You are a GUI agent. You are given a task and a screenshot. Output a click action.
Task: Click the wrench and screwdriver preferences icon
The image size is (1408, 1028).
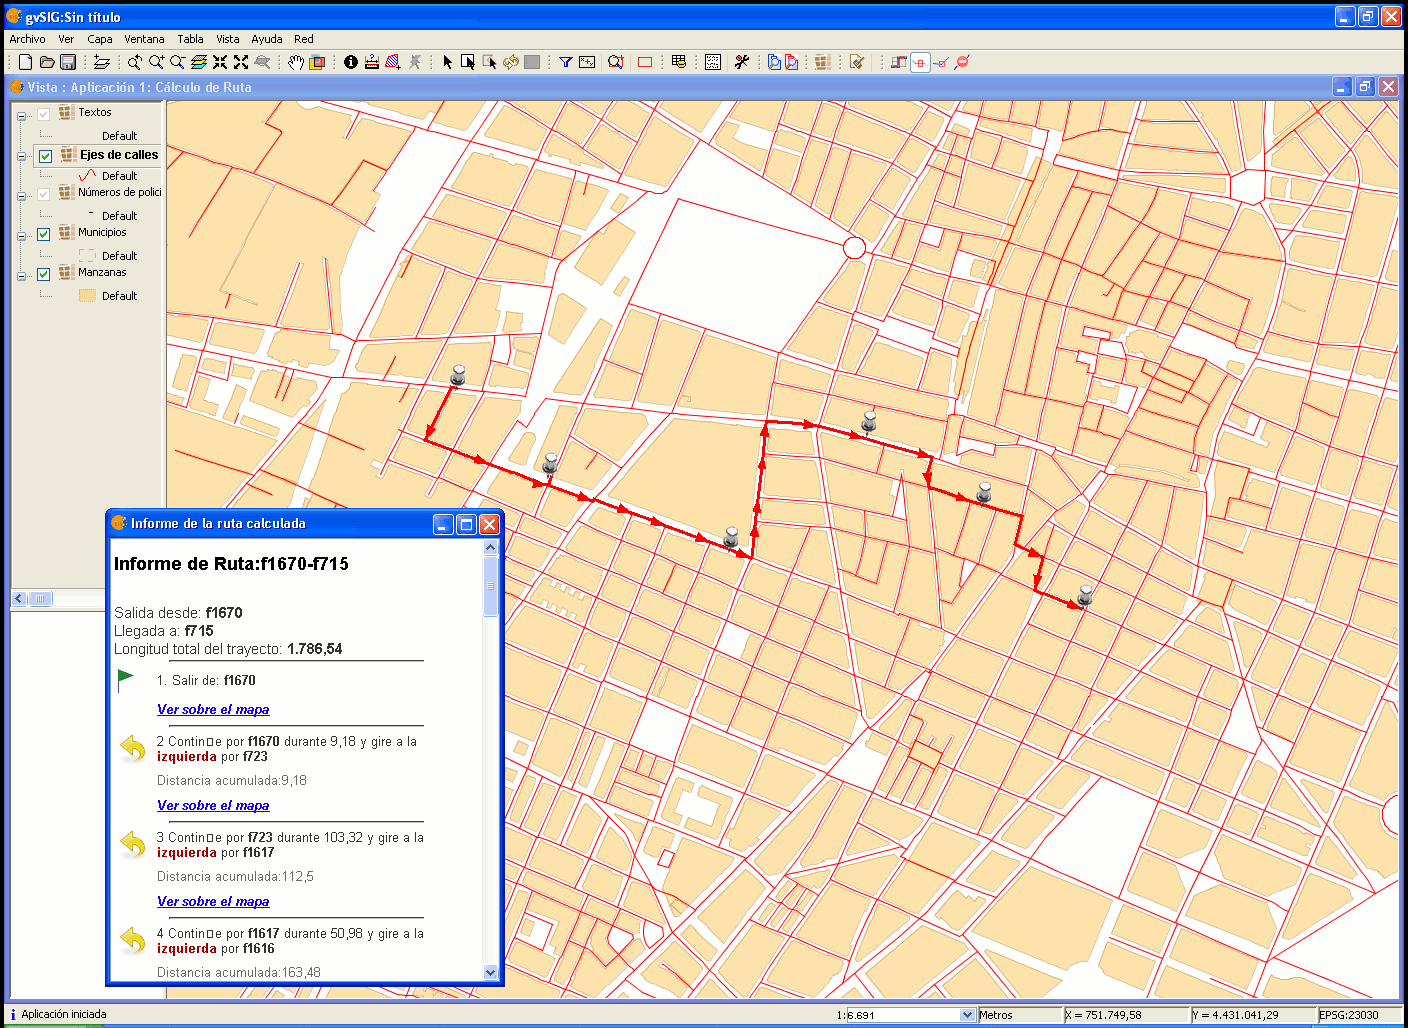click(x=741, y=62)
